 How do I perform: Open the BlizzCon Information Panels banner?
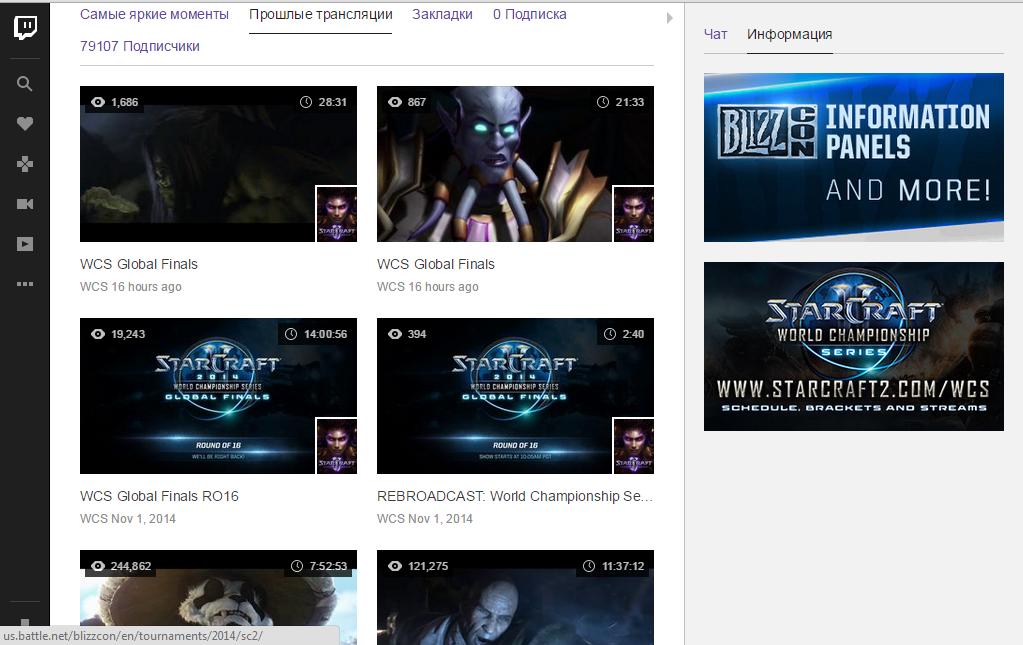click(853, 157)
